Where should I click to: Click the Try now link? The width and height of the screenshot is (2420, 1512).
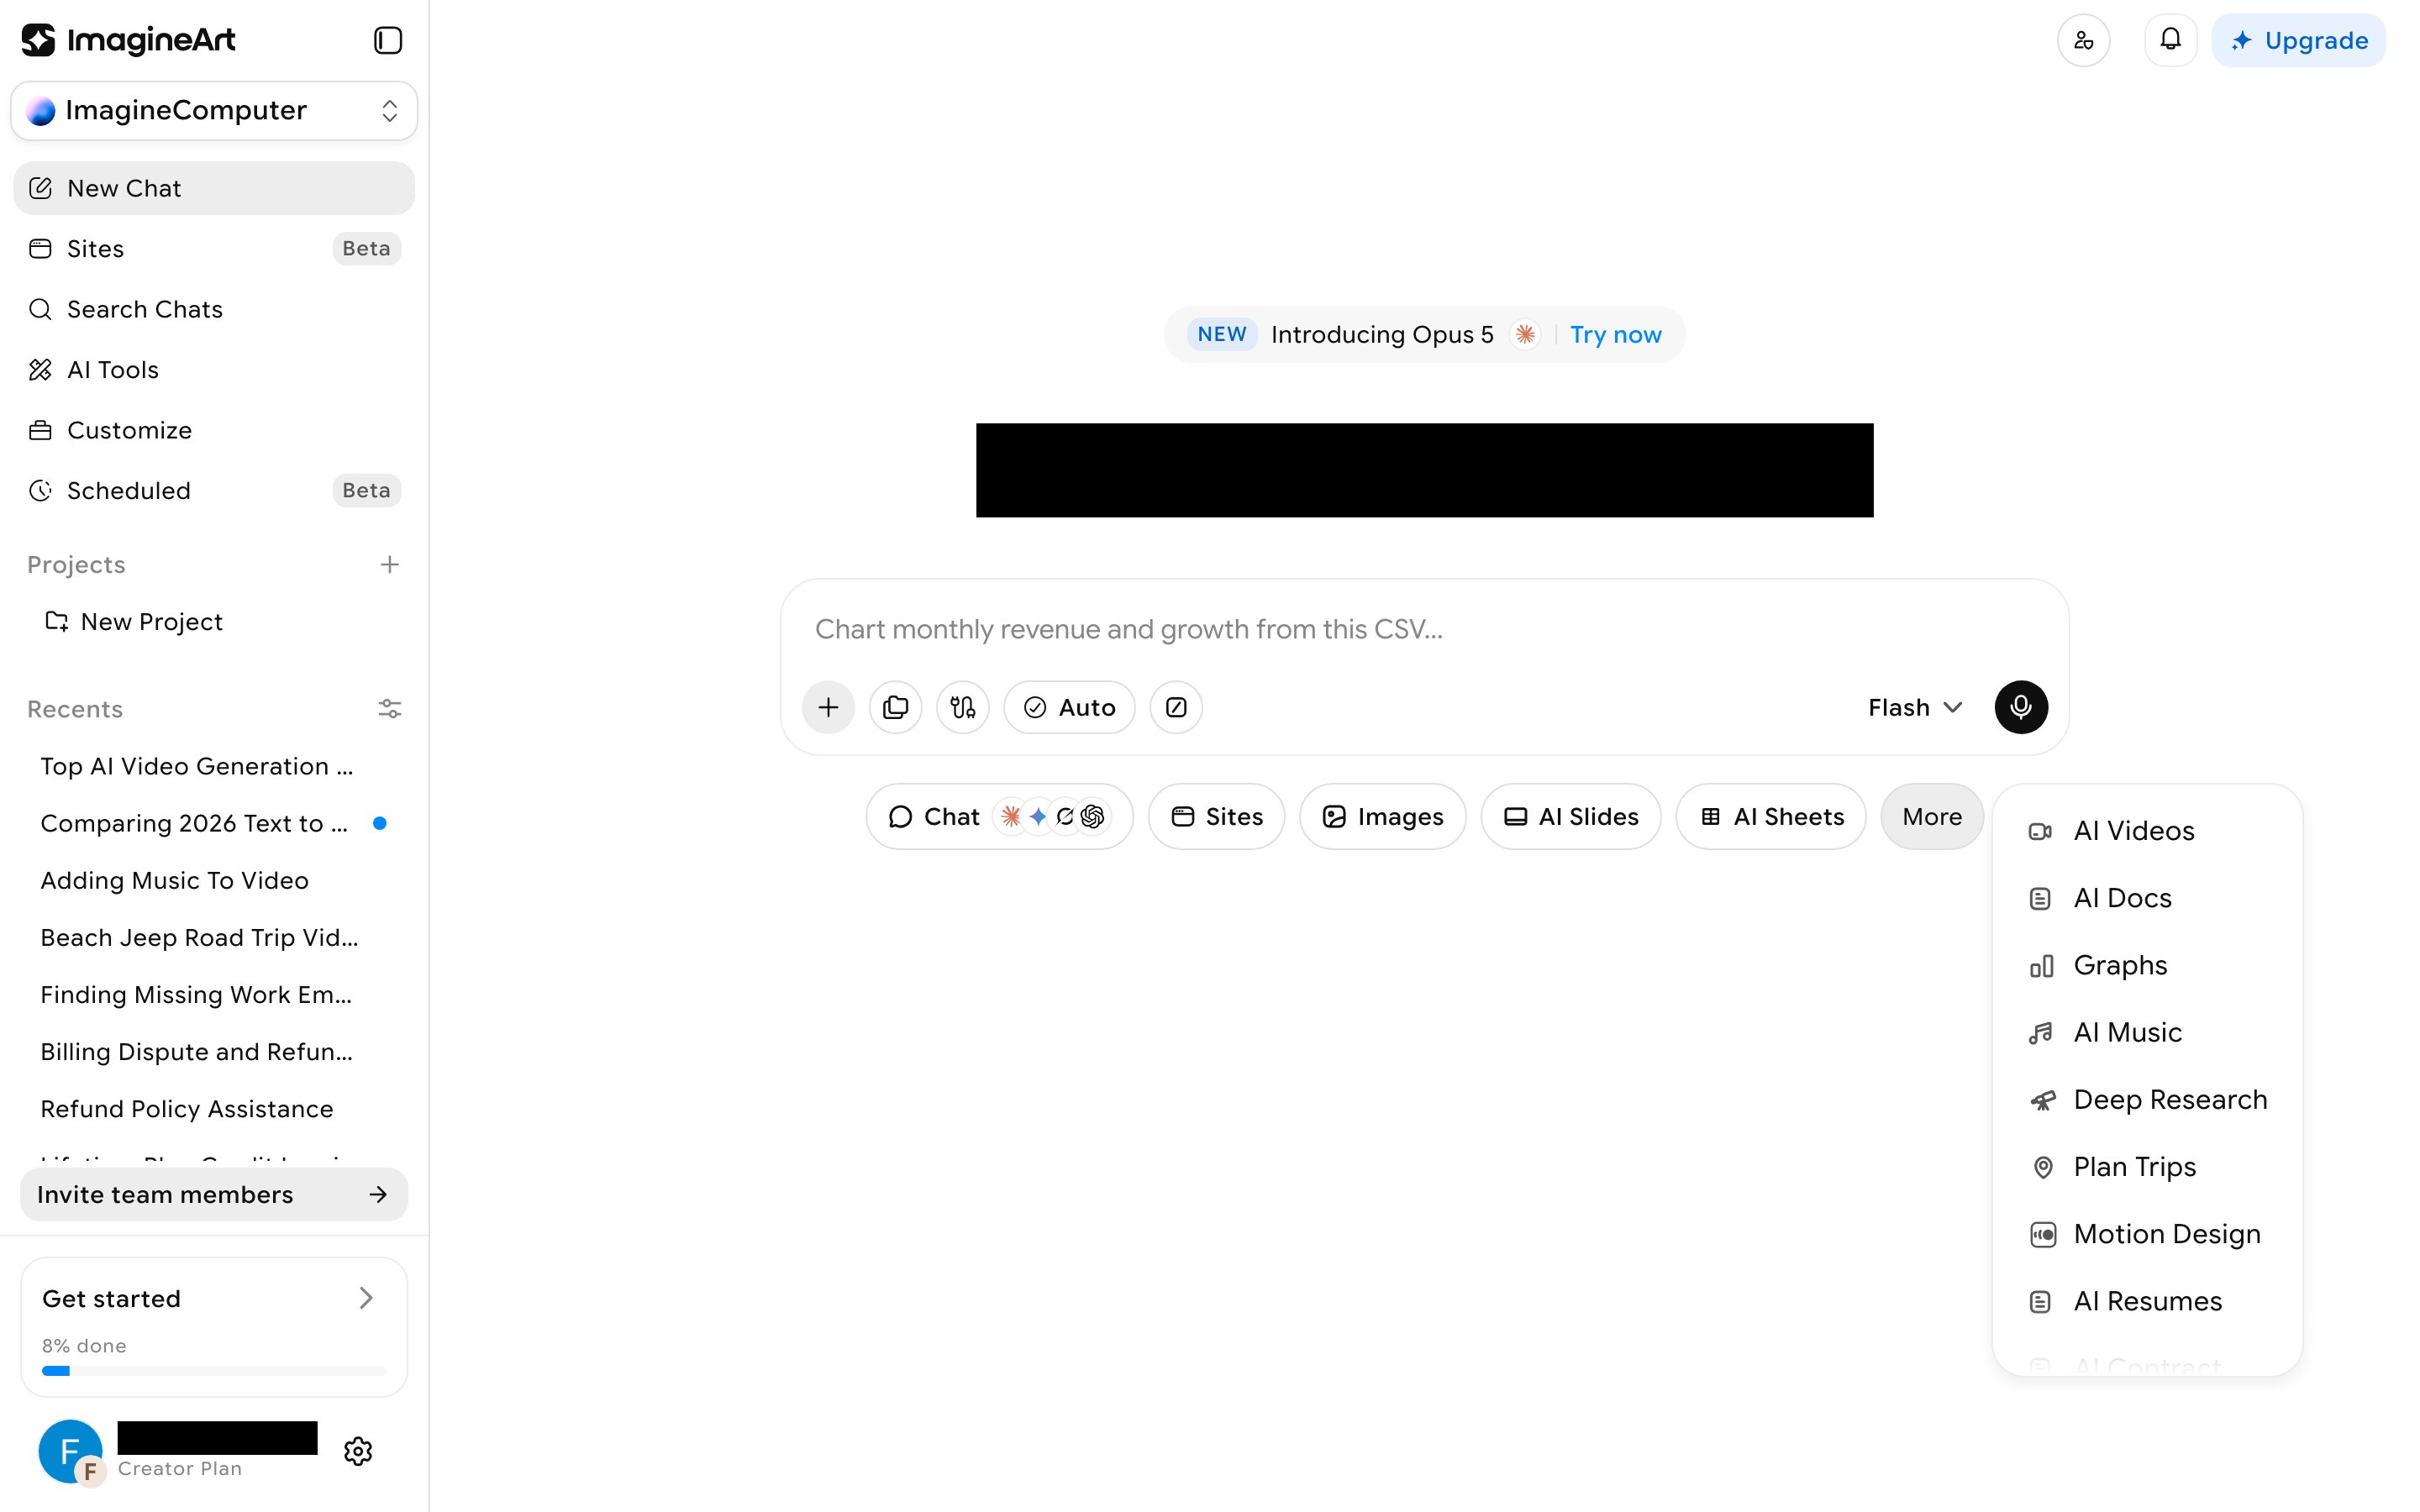click(x=1616, y=334)
